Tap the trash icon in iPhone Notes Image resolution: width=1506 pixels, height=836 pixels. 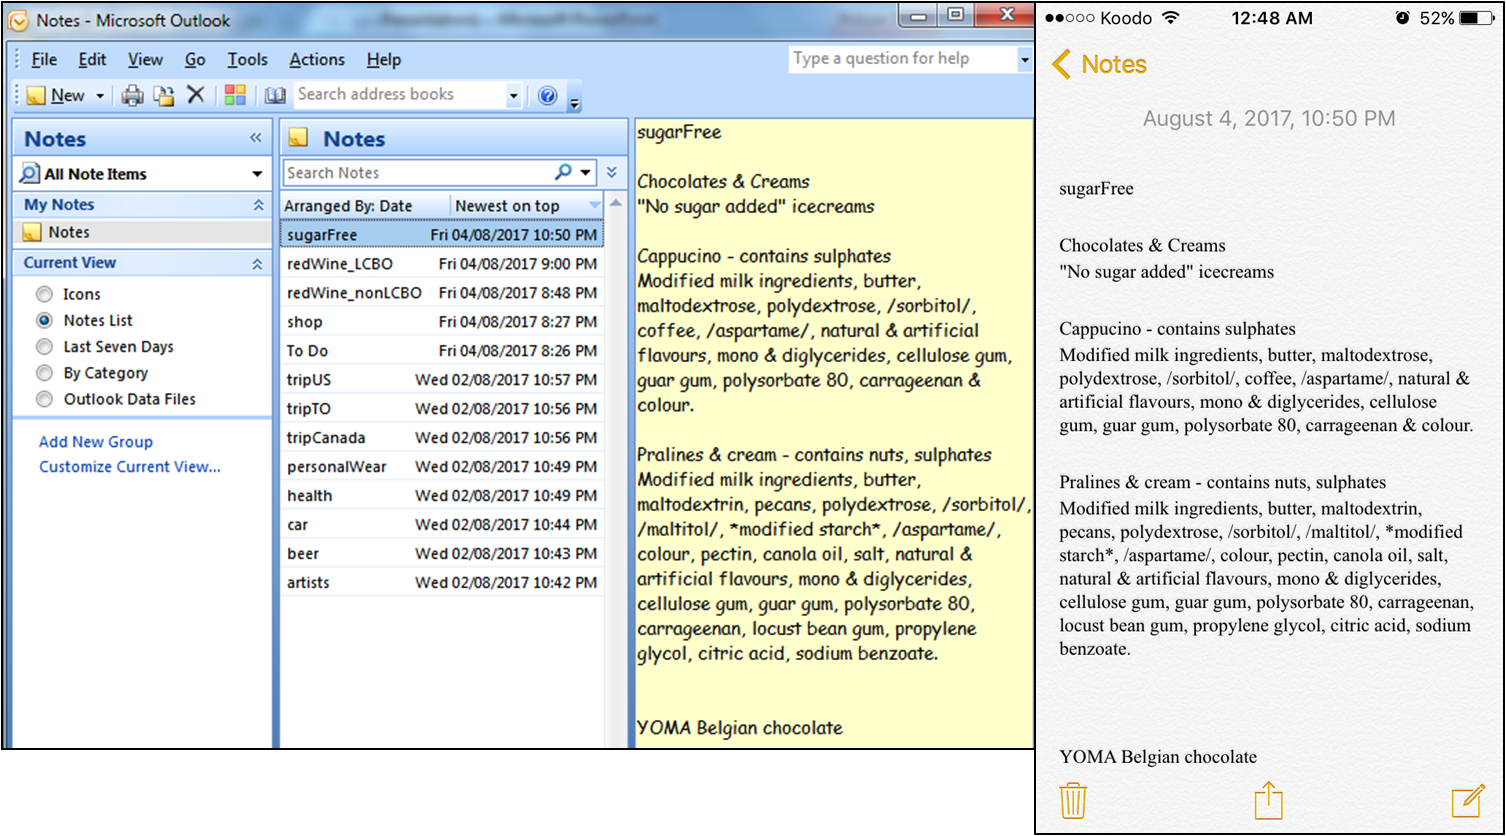[x=1073, y=802]
